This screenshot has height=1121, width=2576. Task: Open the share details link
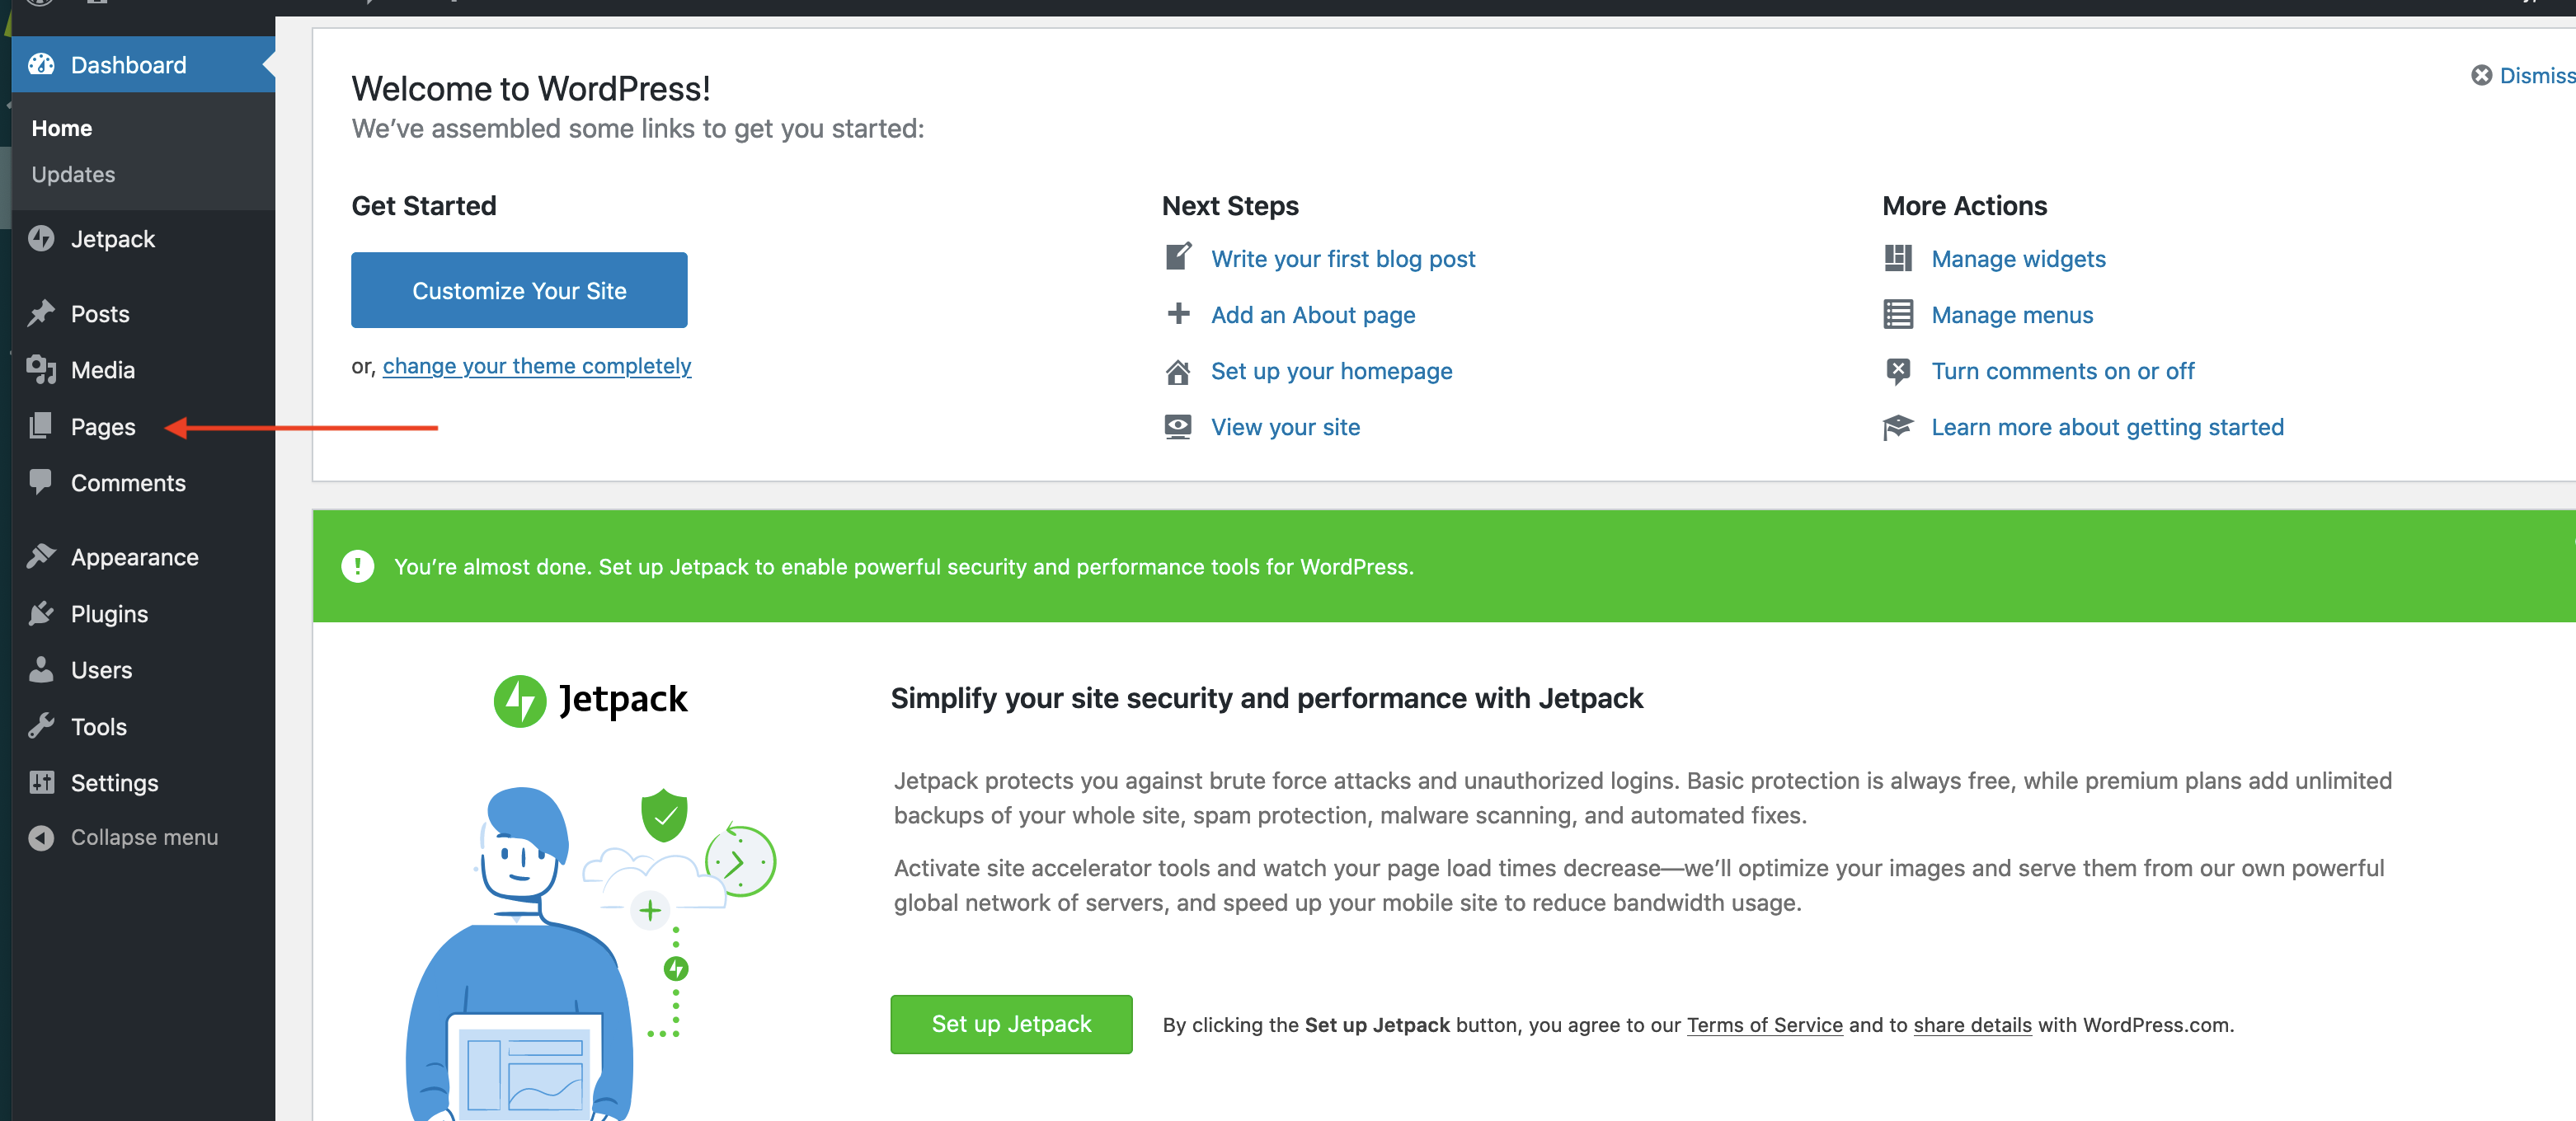tap(1972, 1025)
